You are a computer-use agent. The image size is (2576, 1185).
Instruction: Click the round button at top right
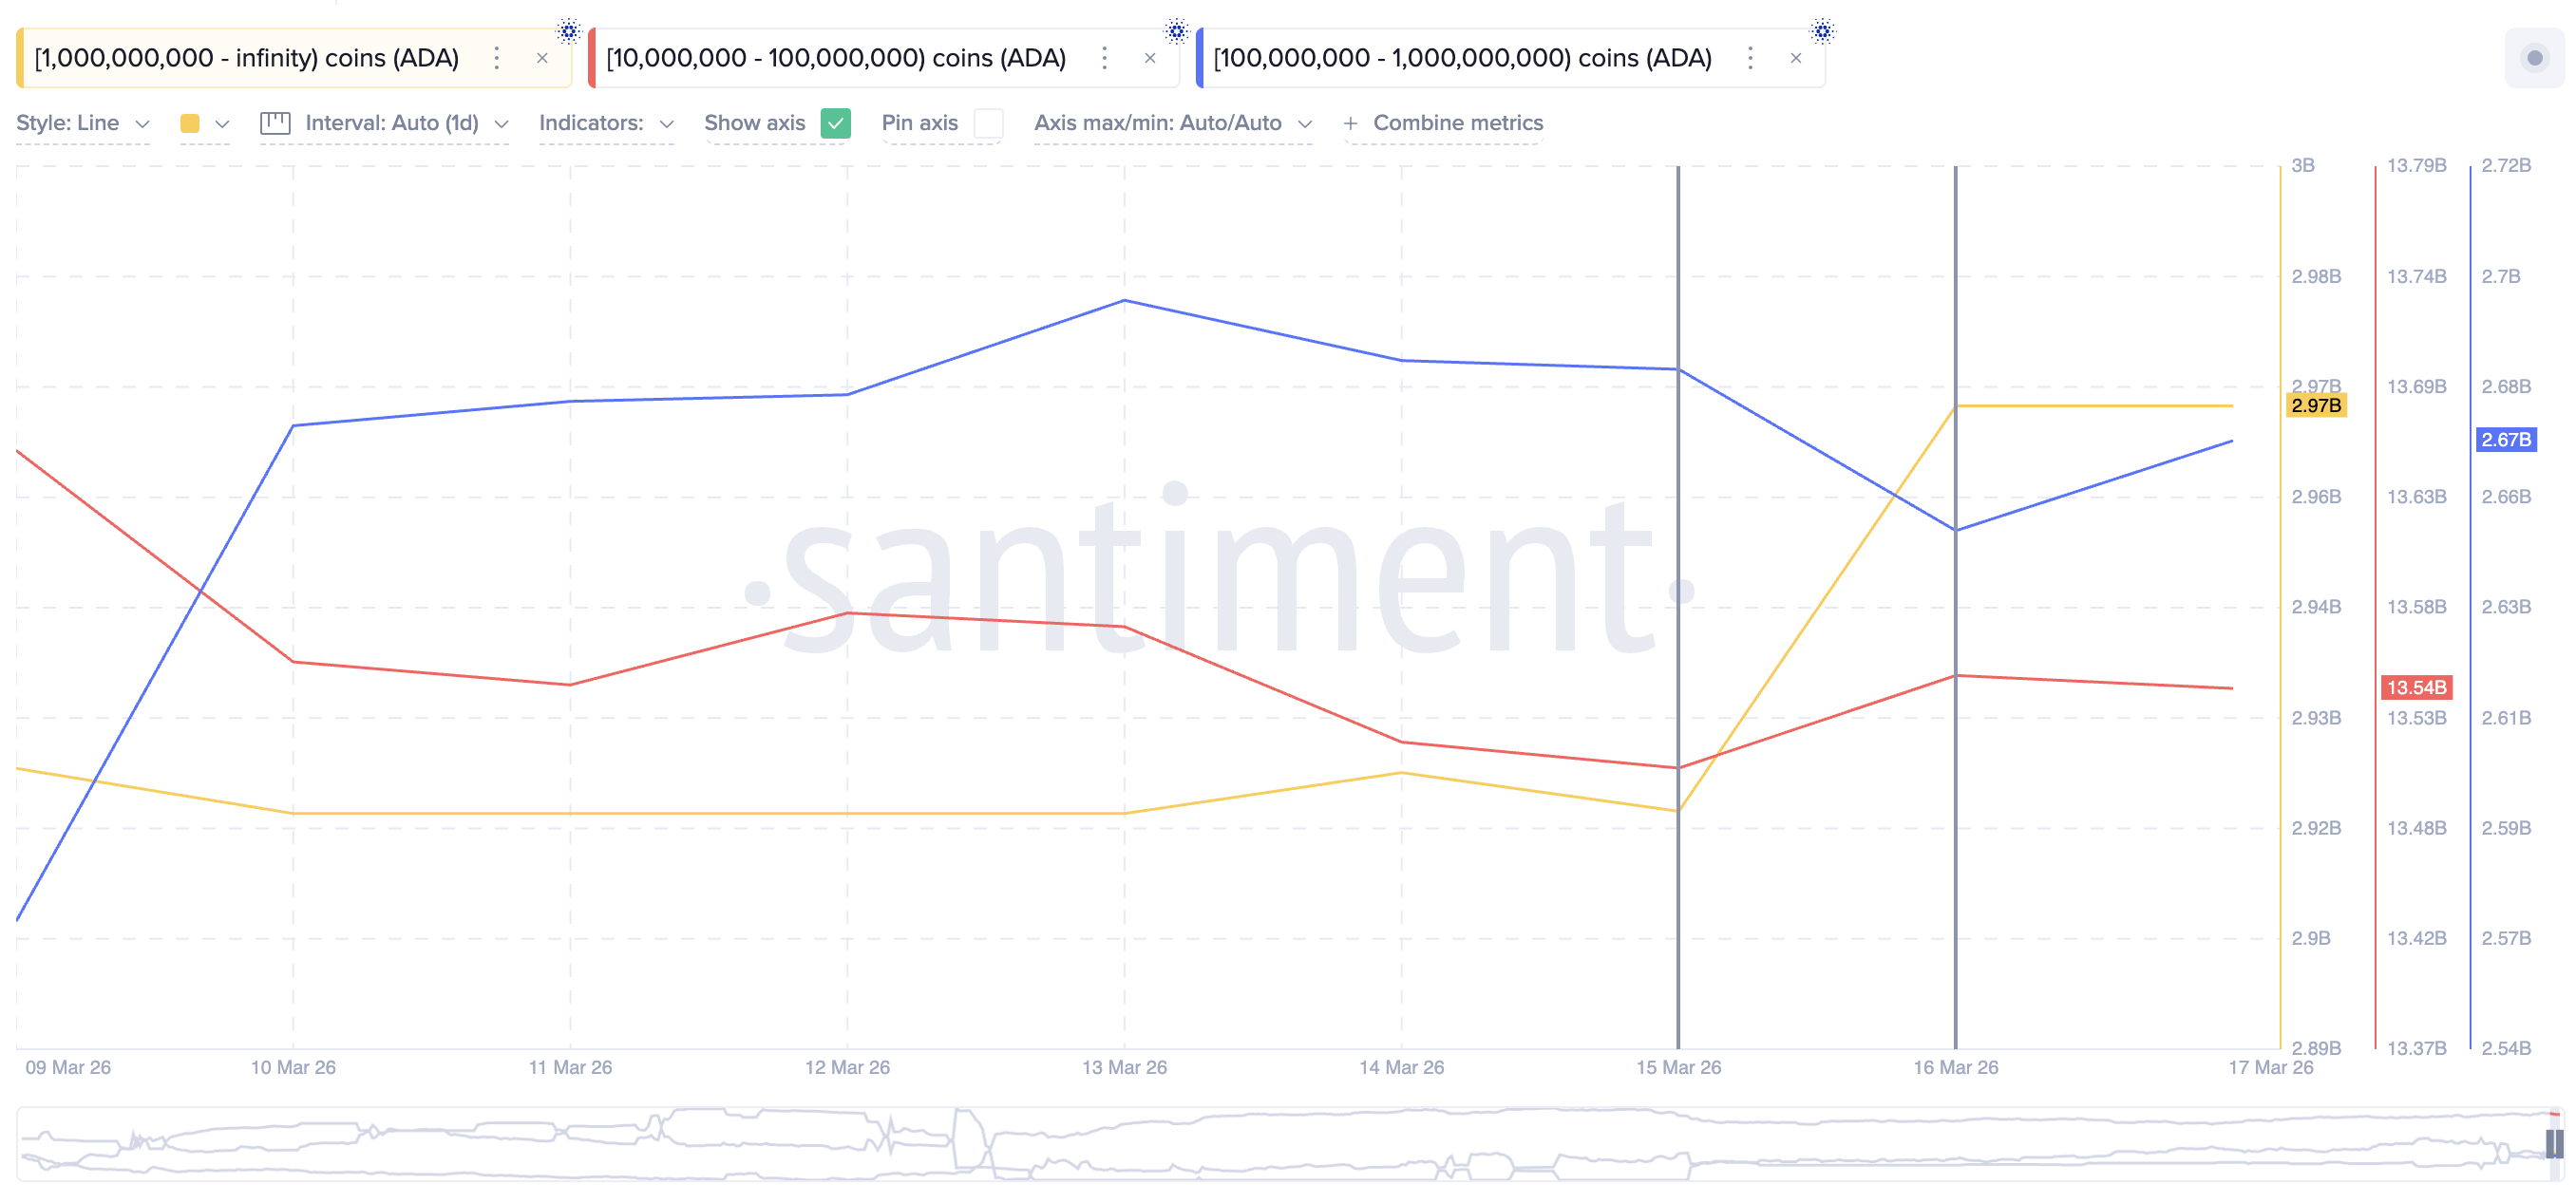(2534, 58)
